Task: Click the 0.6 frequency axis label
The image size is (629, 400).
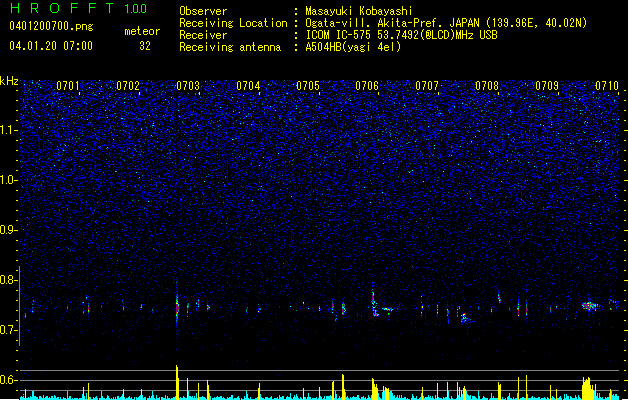Action: tap(9, 380)
